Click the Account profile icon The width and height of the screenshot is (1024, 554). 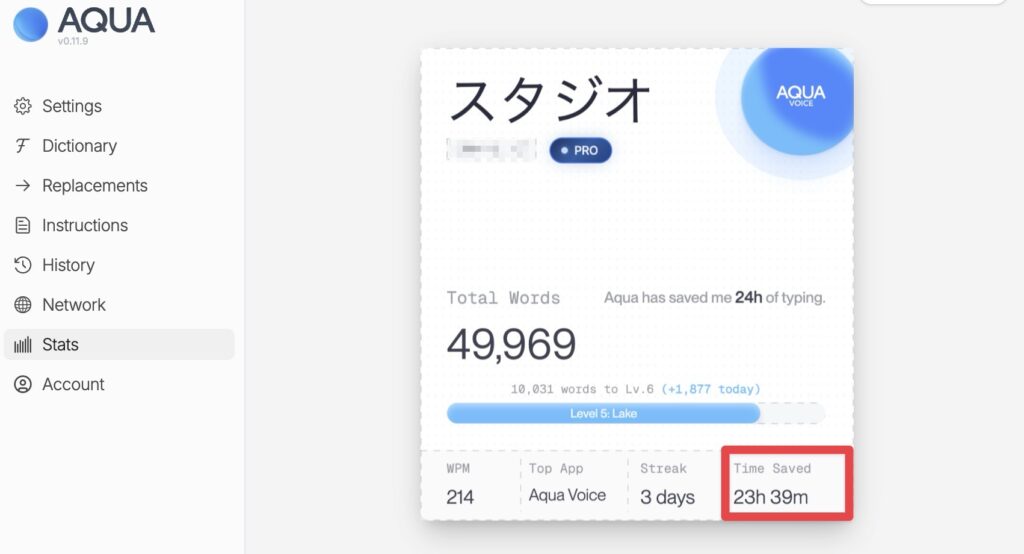pos(23,384)
